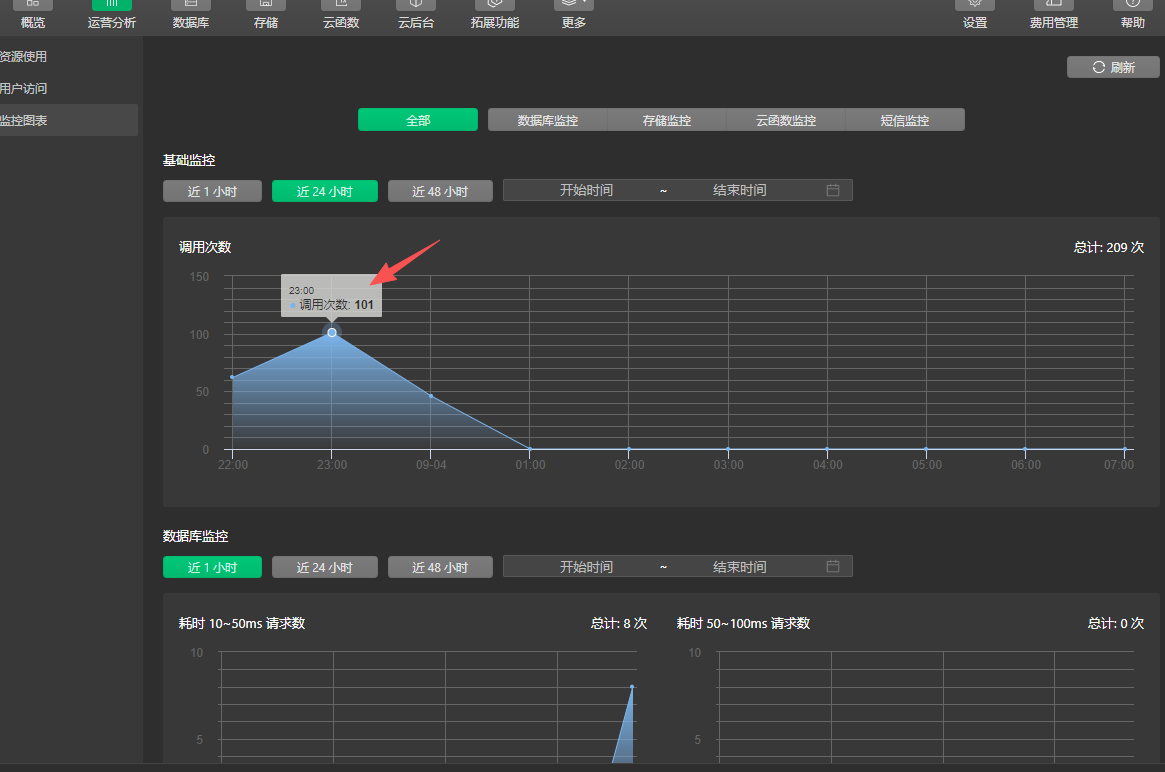Viewport: 1165px width, 772px height.
Task: Open the 运营分析 section
Action: (111, 15)
